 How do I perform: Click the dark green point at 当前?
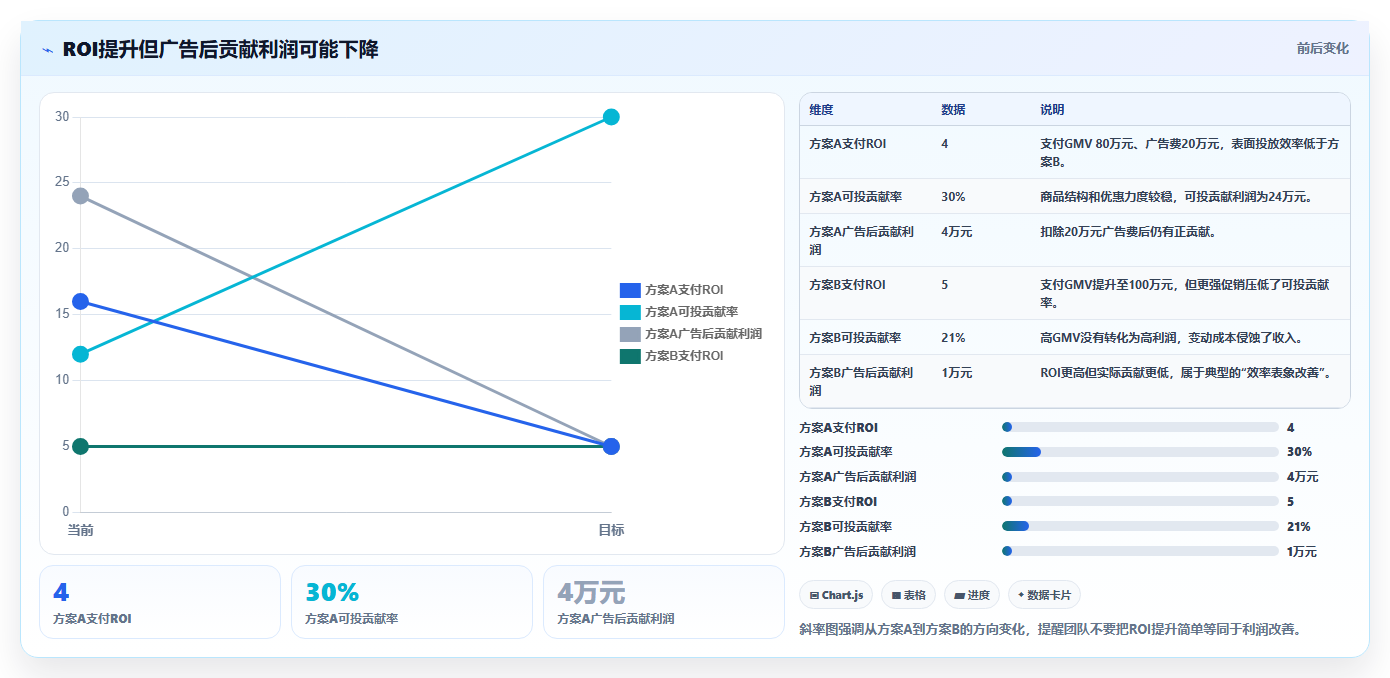click(x=80, y=446)
